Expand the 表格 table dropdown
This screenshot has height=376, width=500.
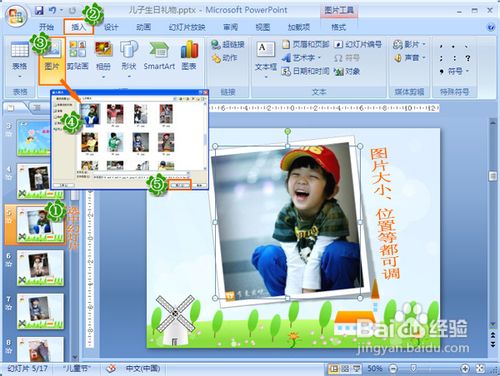pyautogui.click(x=20, y=77)
